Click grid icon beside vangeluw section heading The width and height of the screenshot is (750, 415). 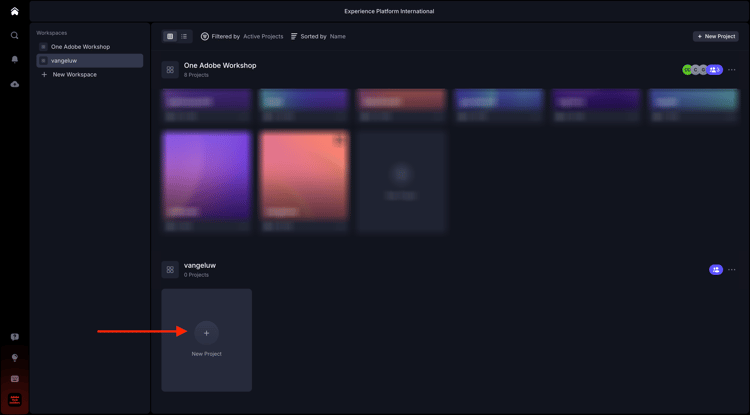(x=170, y=270)
